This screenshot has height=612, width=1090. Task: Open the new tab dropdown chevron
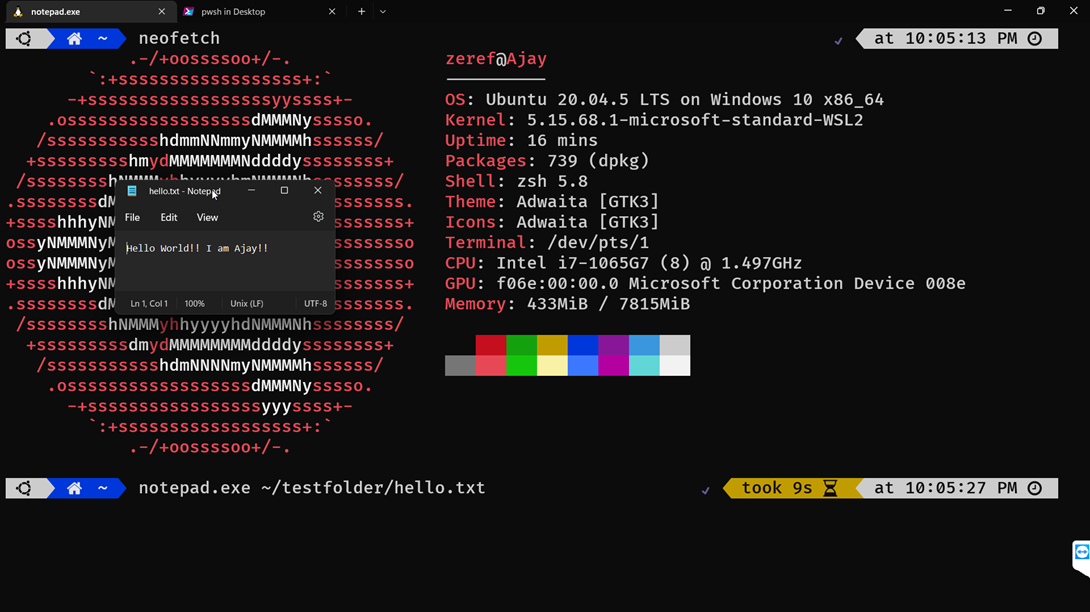[x=382, y=12]
